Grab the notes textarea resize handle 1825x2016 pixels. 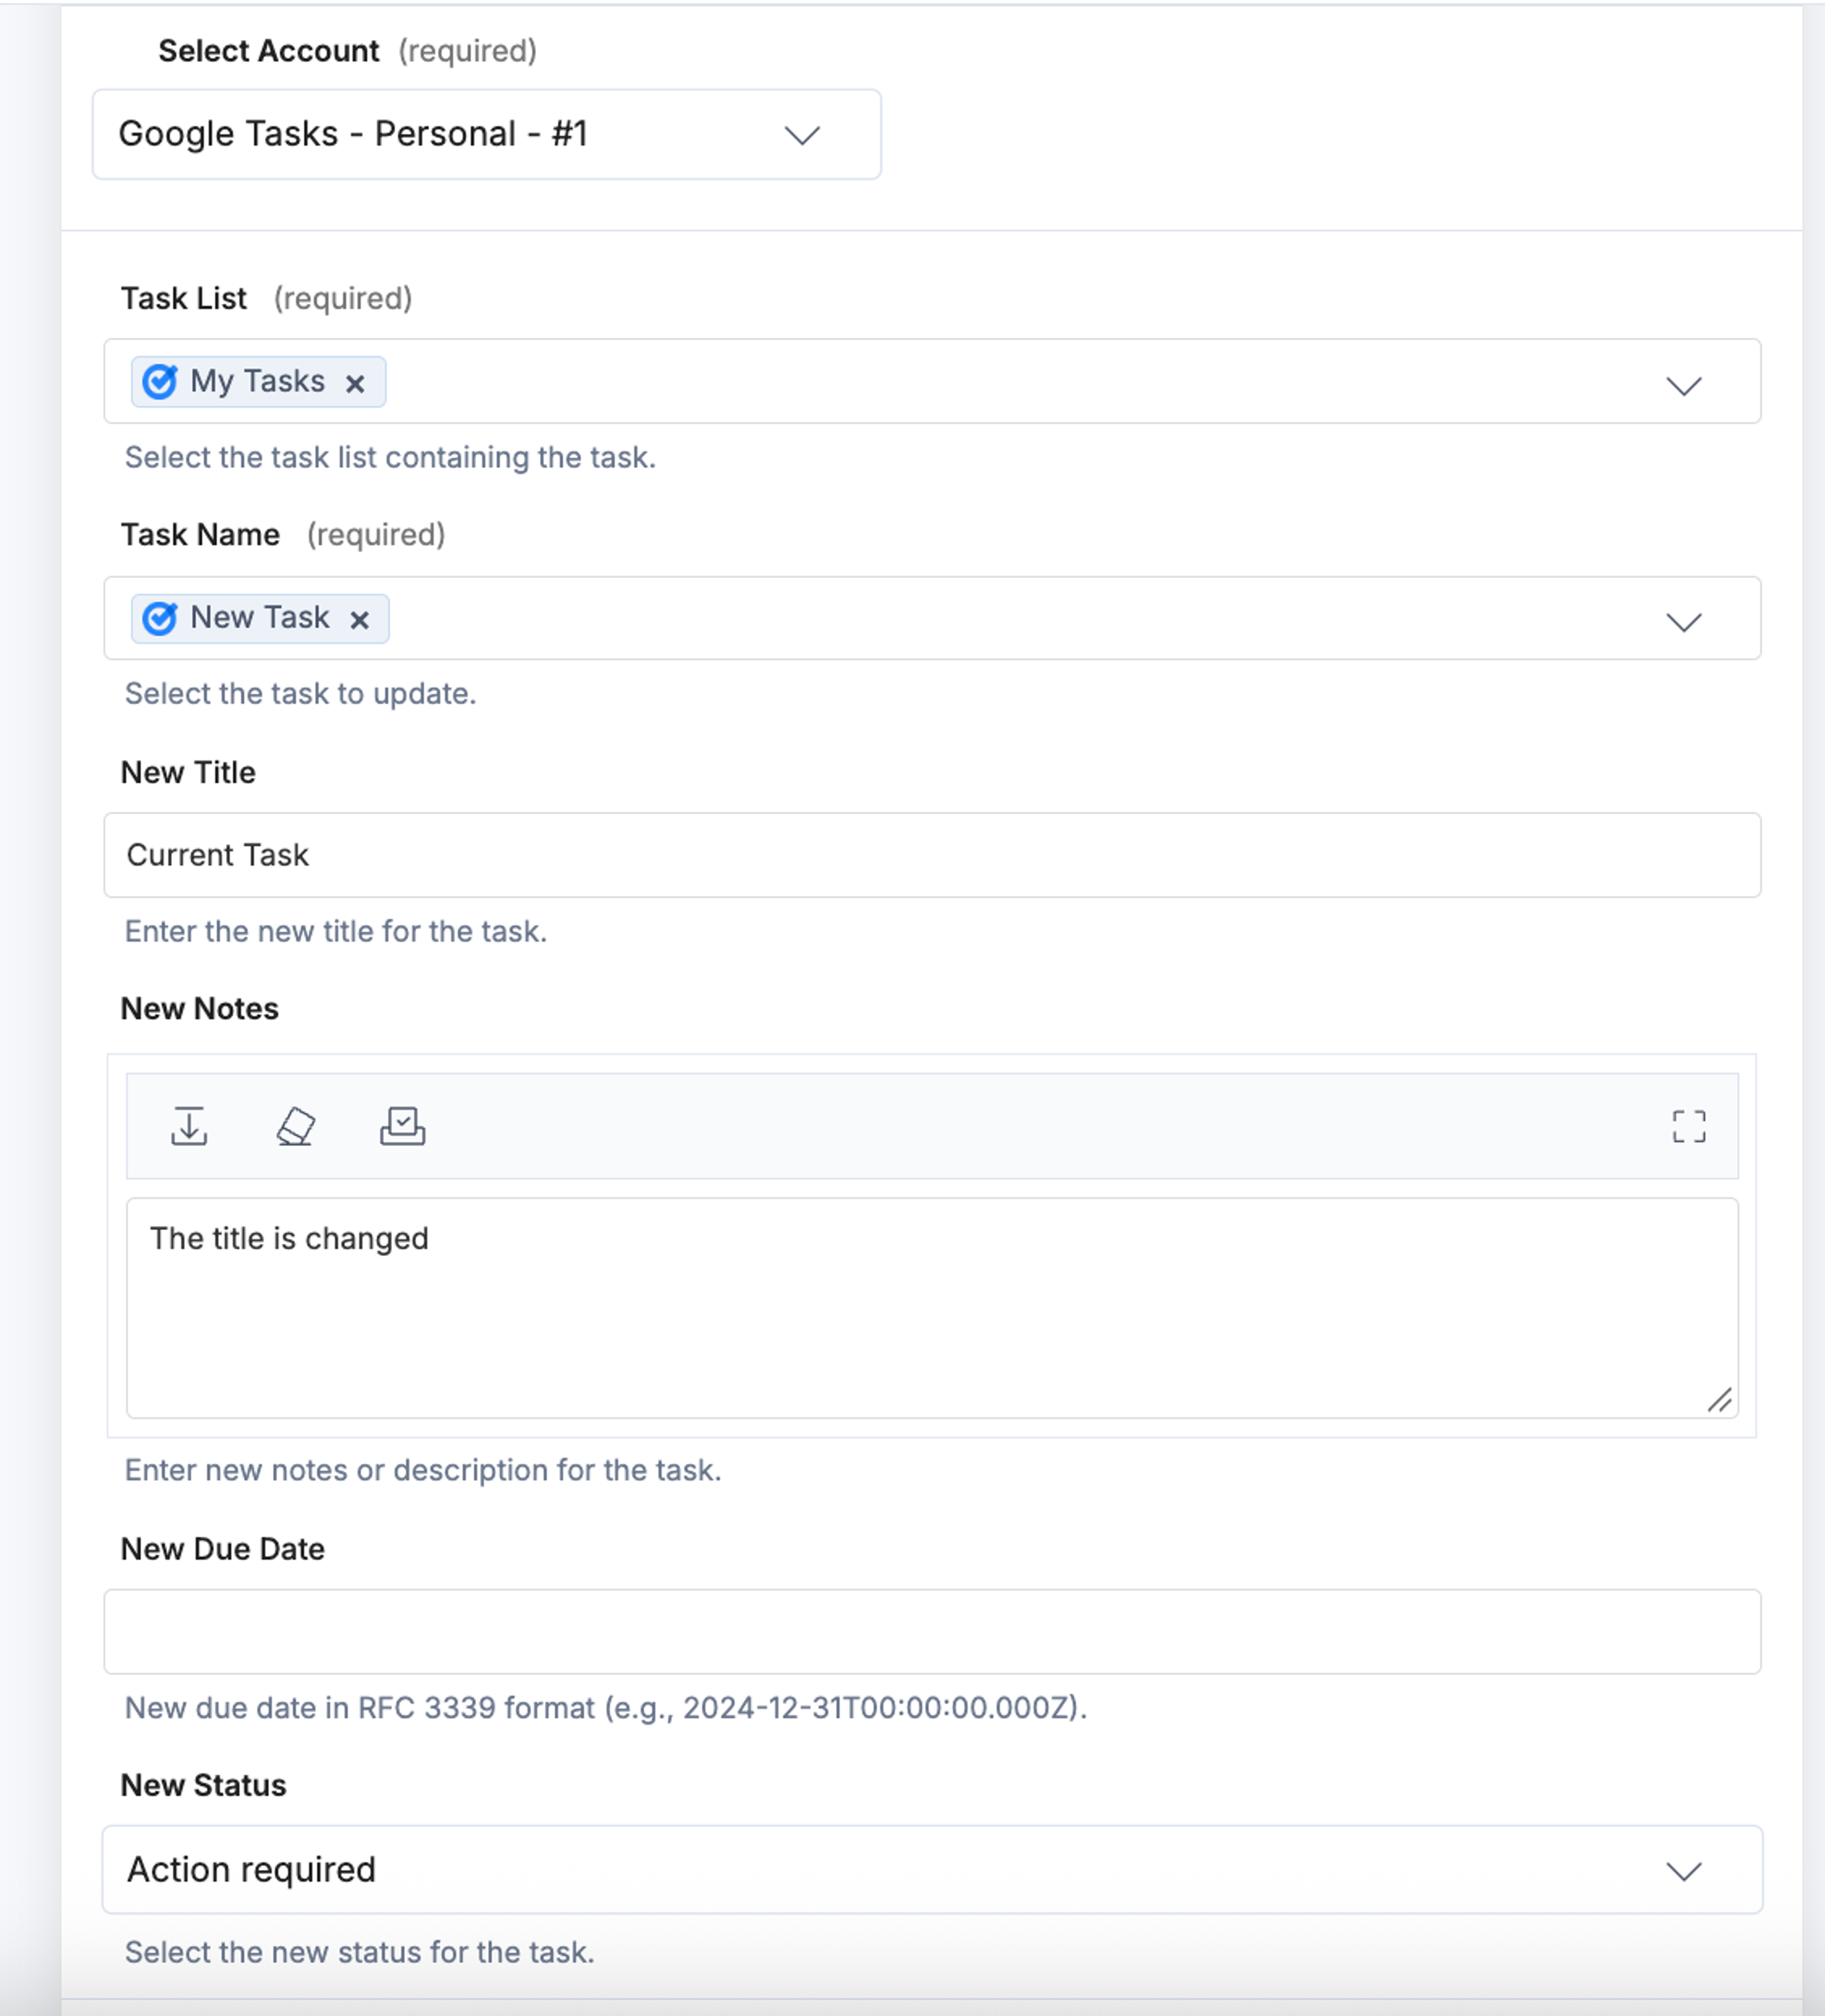[1720, 1400]
